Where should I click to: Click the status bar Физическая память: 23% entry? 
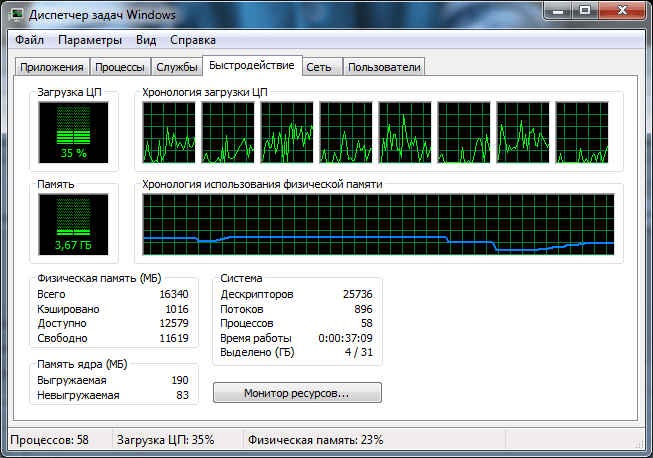click(x=375, y=440)
